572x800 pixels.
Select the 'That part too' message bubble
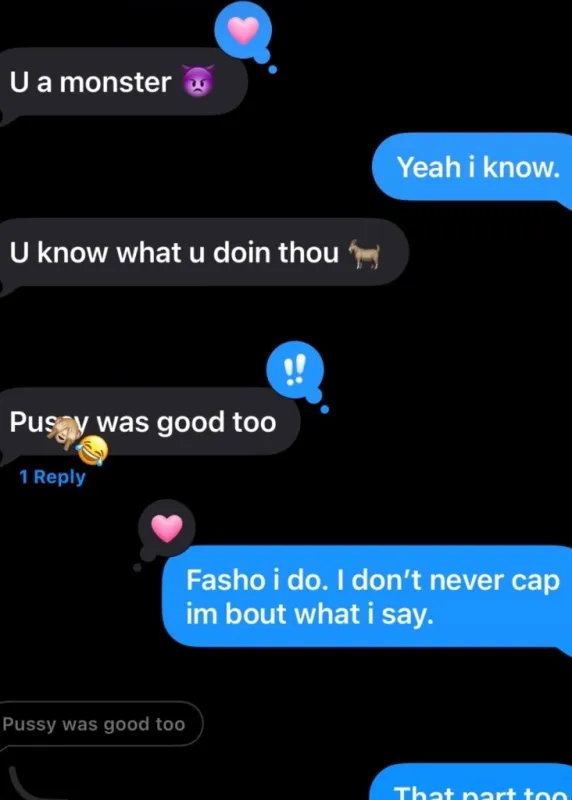coord(472,783)
